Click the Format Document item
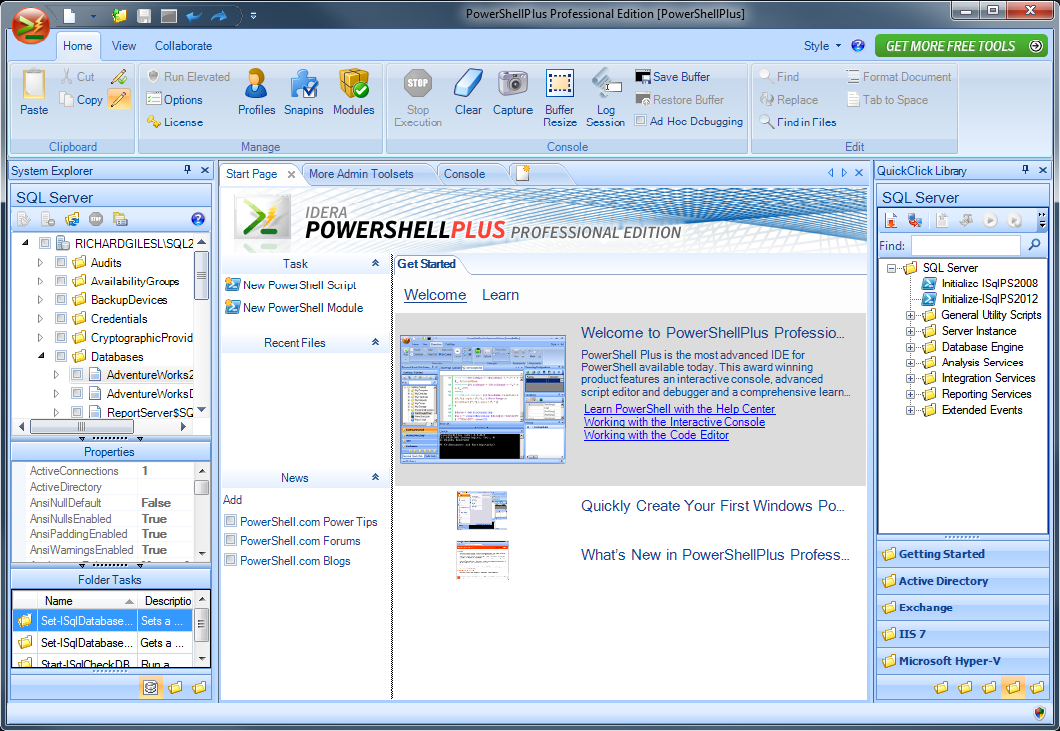This screenshot has height=731, width=1060. (899, 76)
